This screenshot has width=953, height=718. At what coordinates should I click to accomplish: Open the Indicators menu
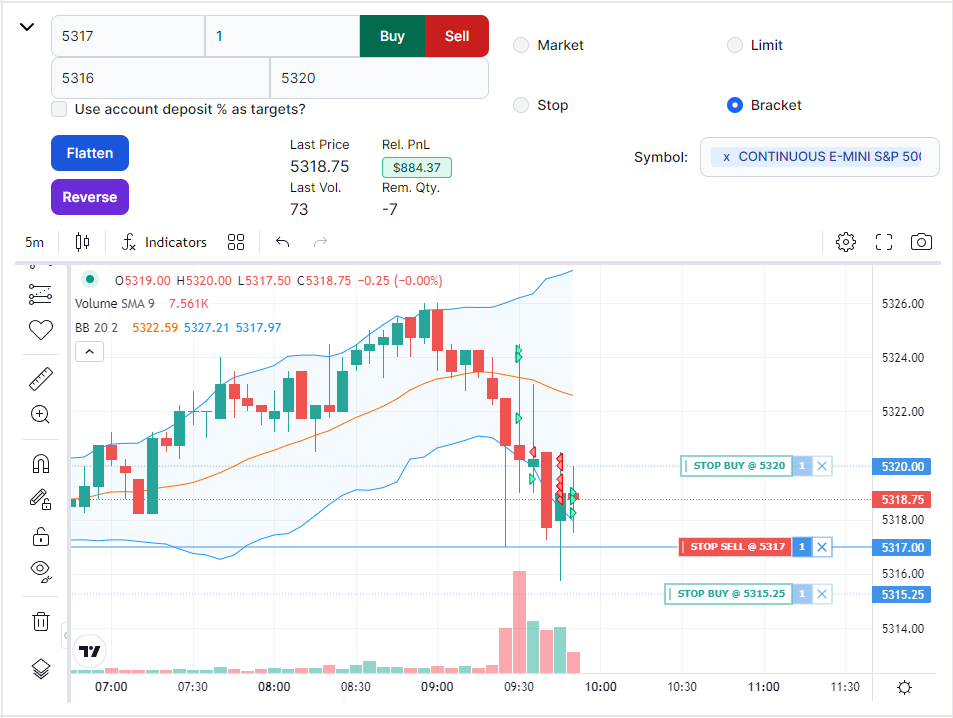pos(164,242)
